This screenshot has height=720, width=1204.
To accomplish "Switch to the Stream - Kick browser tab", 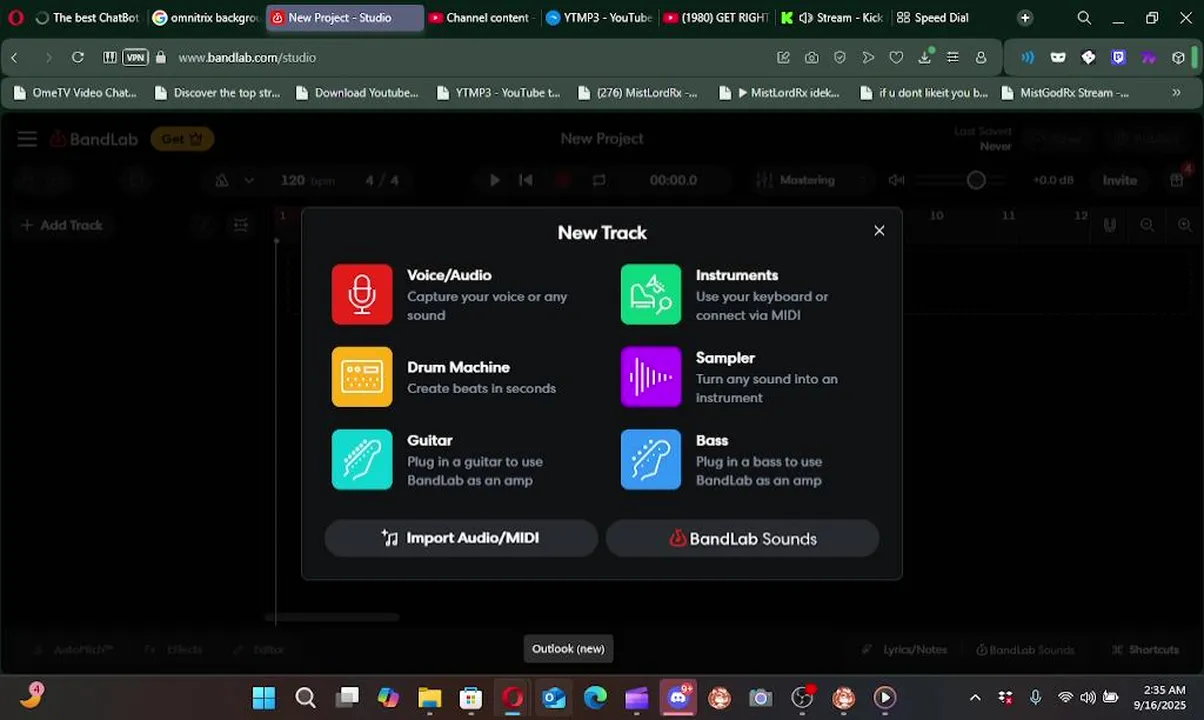I will pyautogui.click(x=833, y=18).
